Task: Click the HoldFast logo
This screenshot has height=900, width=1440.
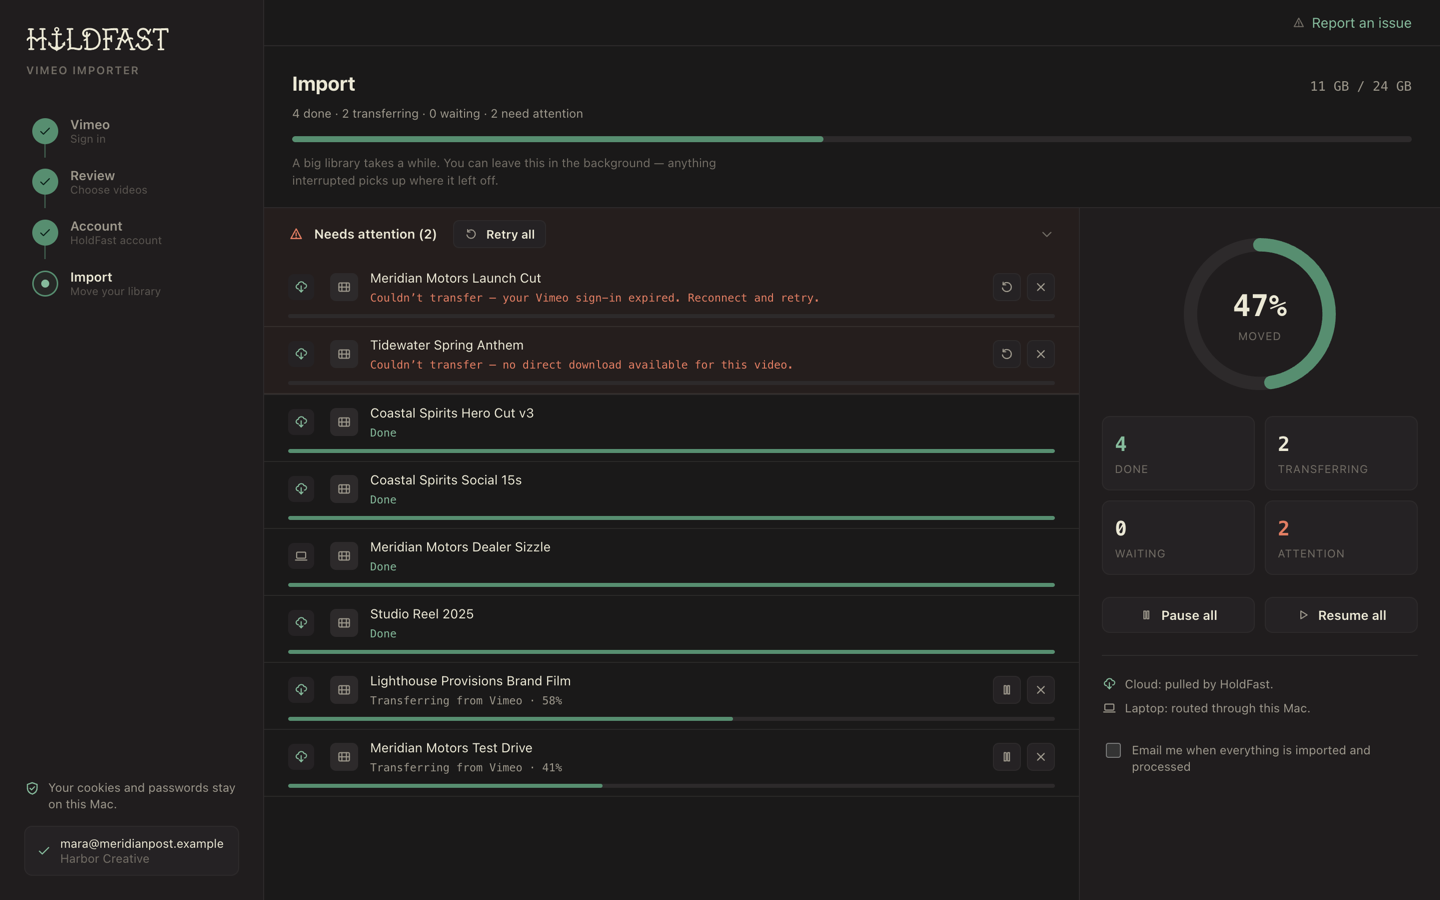Action: tap(98, 39)
